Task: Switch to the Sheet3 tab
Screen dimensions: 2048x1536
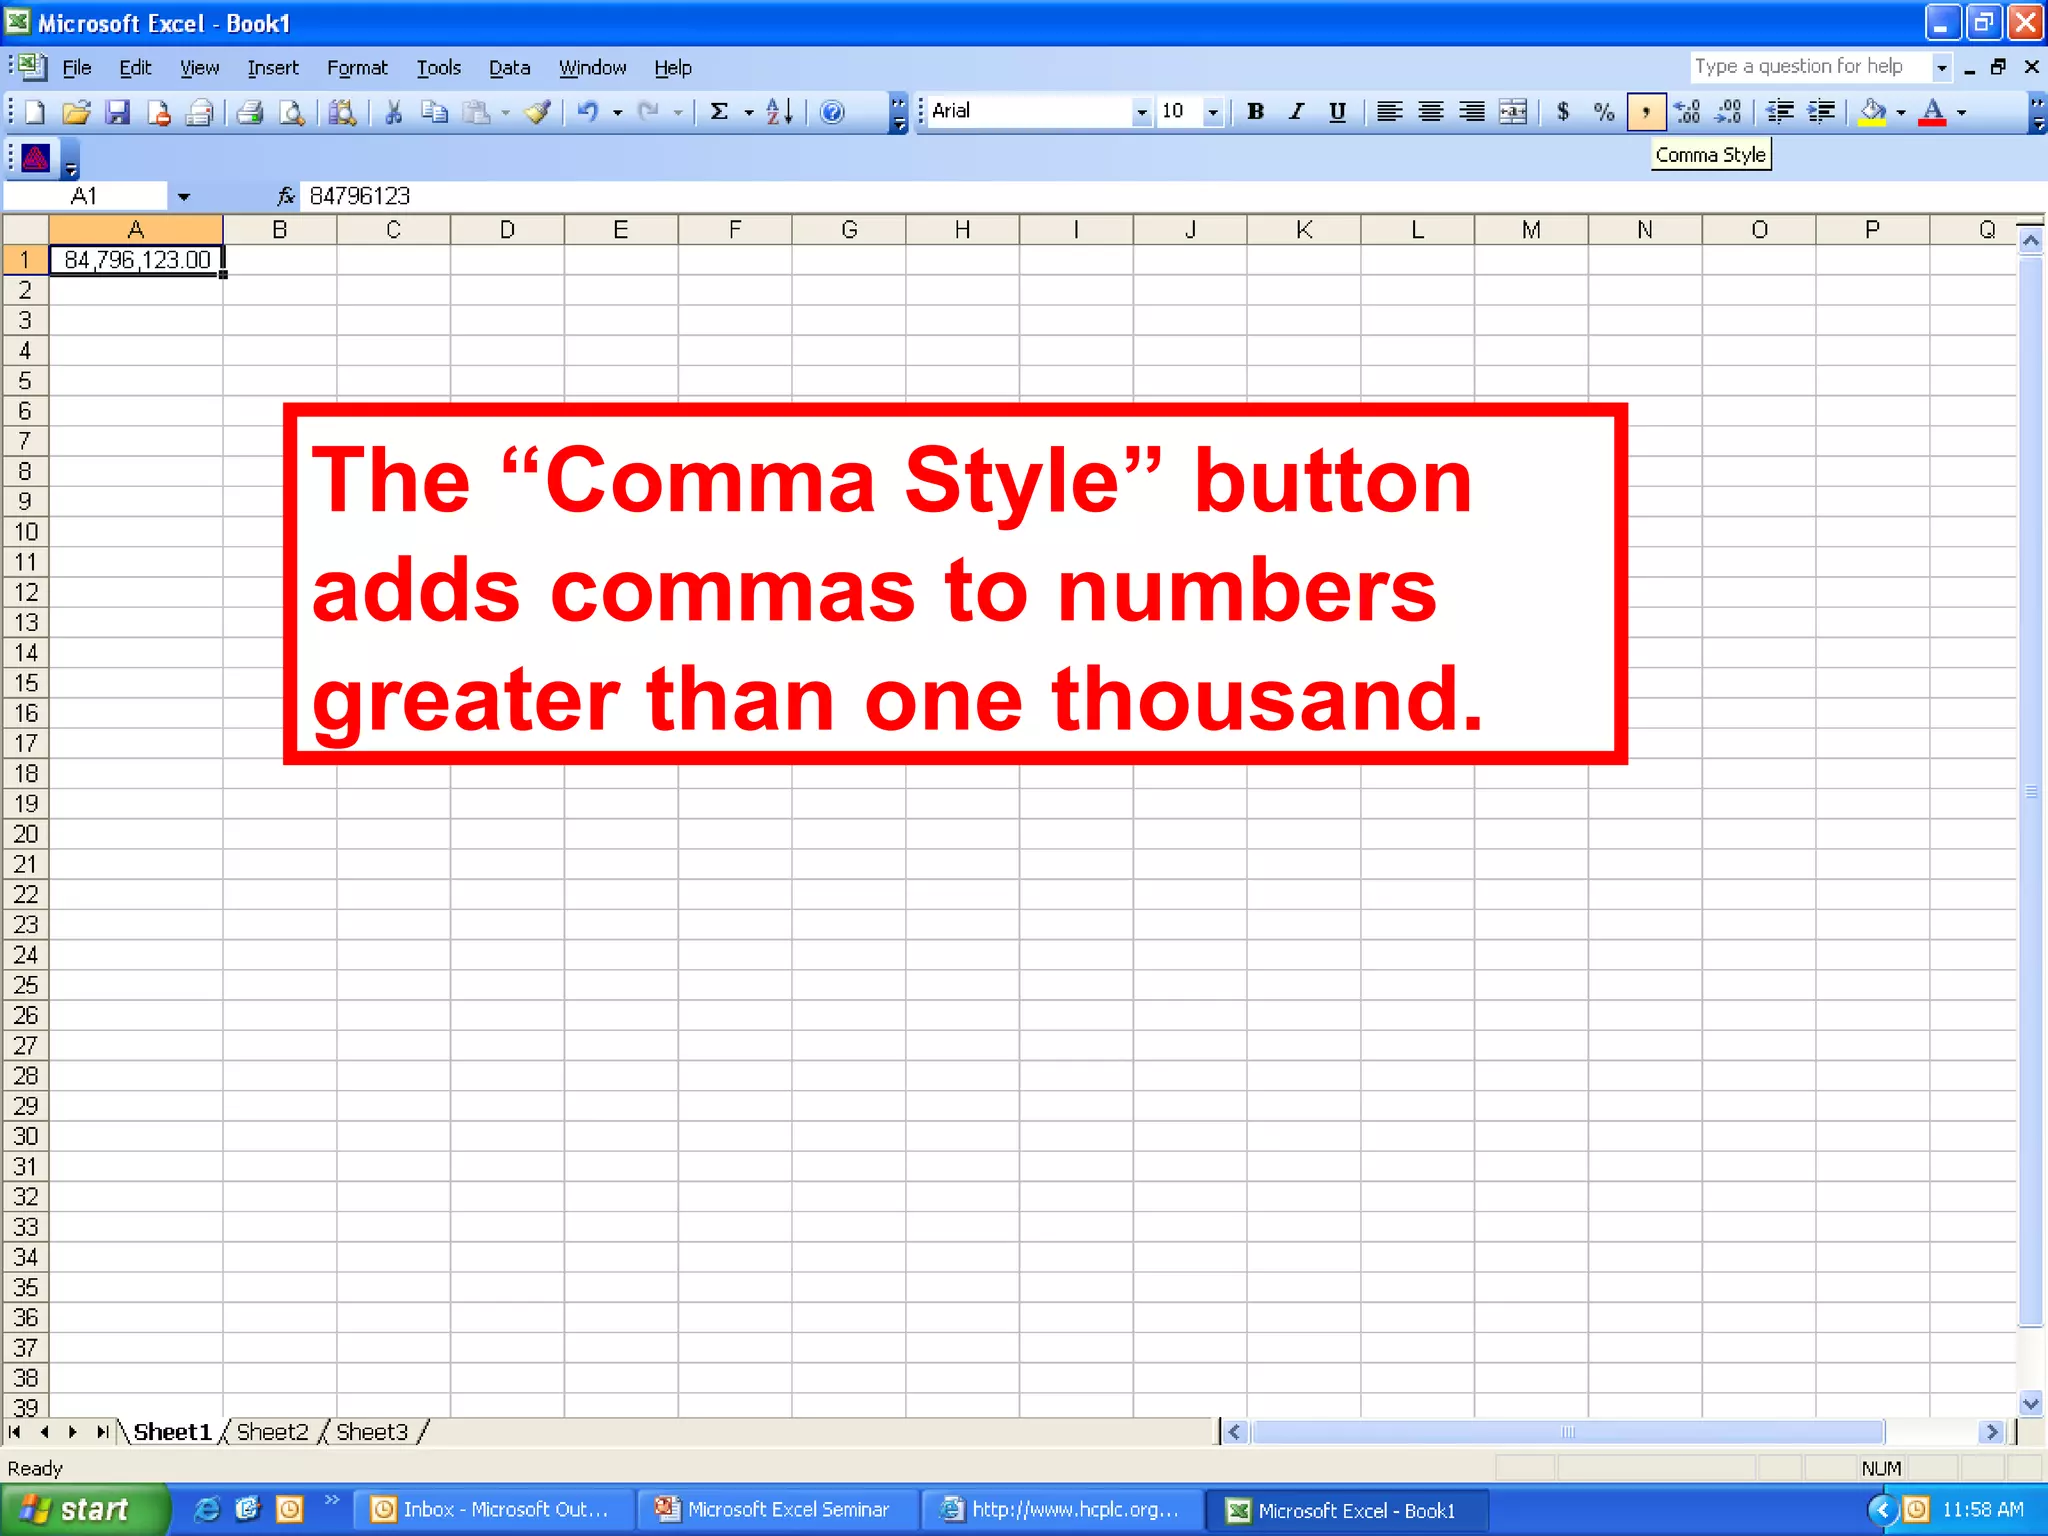Action: (372, 1432)
